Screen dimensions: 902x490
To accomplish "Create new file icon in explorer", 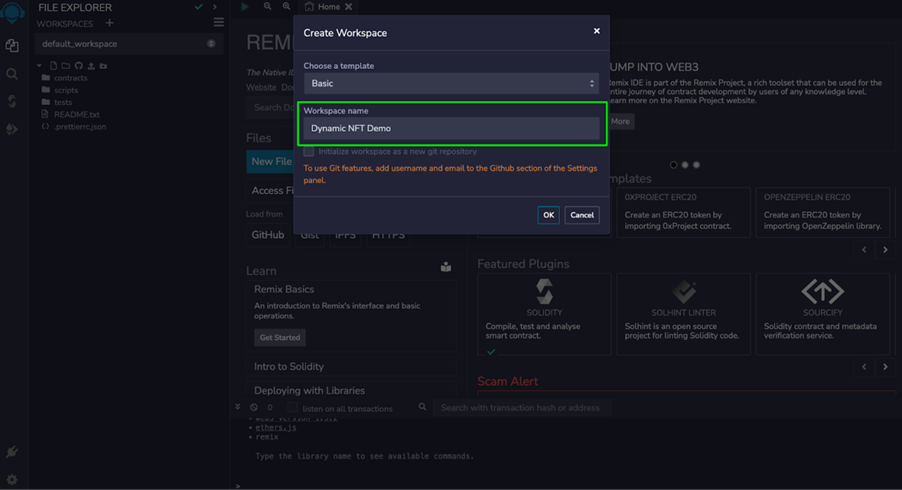I will tap(53, 66).
